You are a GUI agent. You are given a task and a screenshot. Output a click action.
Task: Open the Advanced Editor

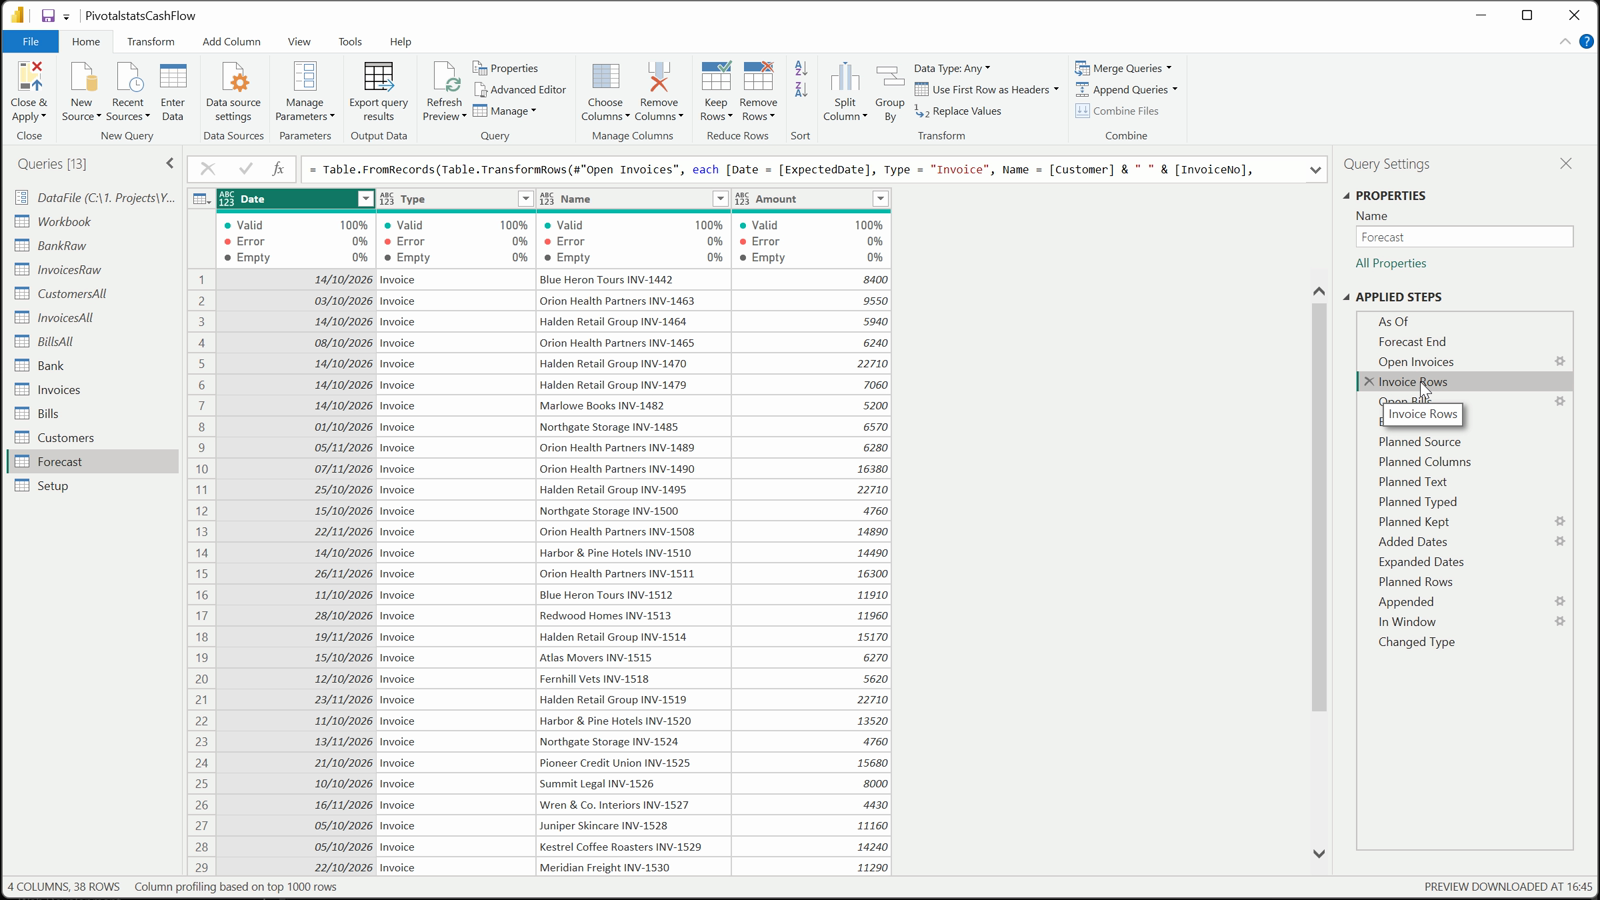click(x=520, y=90)
